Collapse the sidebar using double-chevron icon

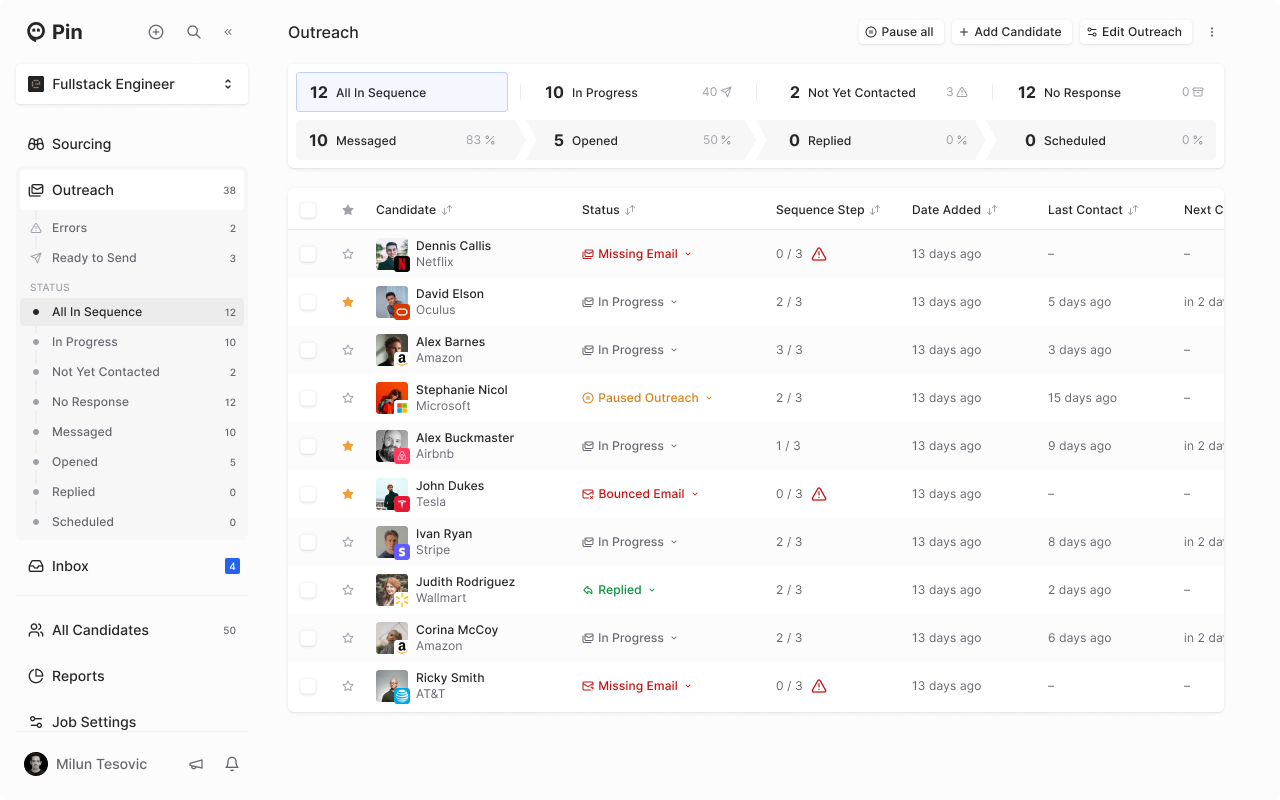click(x=228, y=32)
